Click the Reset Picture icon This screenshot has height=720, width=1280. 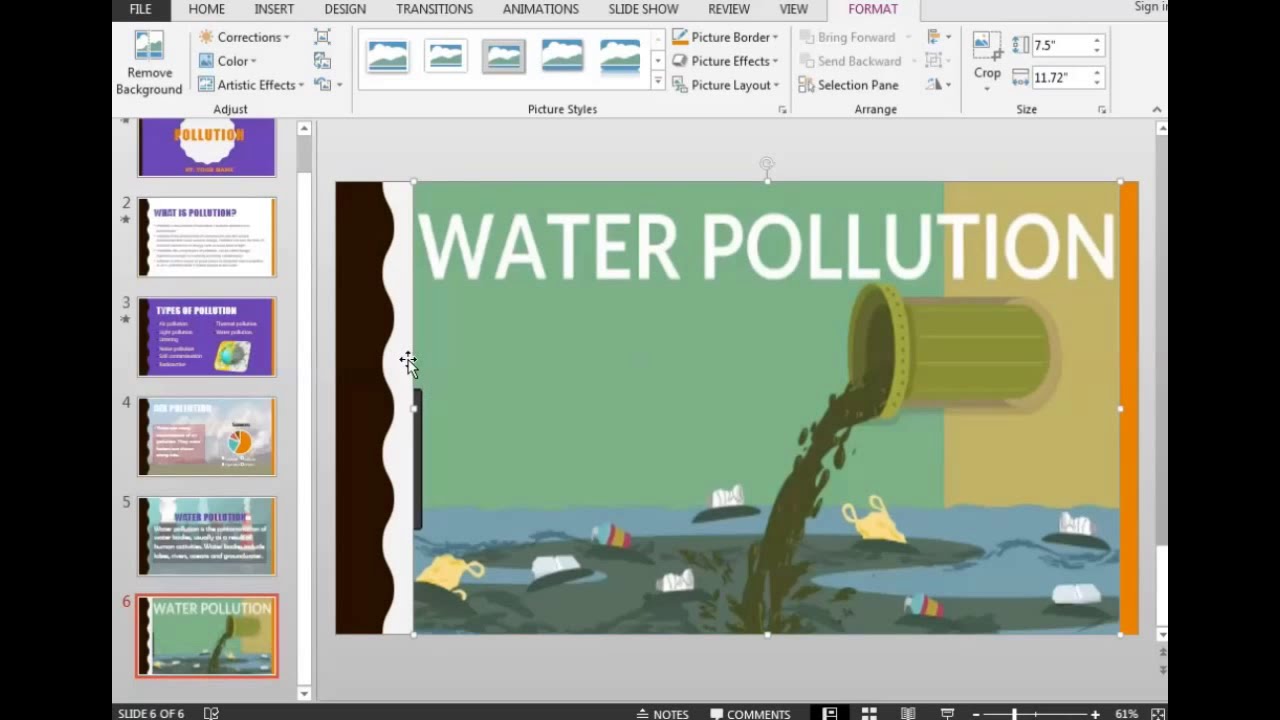[x=322, y=85]
